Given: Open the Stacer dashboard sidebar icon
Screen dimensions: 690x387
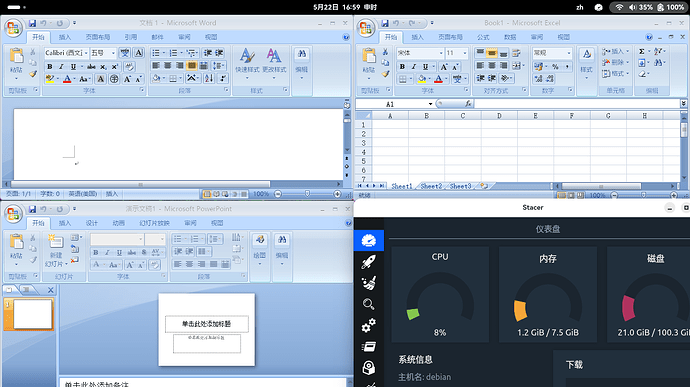Looking at the screenshot, I should pos(369,240).
